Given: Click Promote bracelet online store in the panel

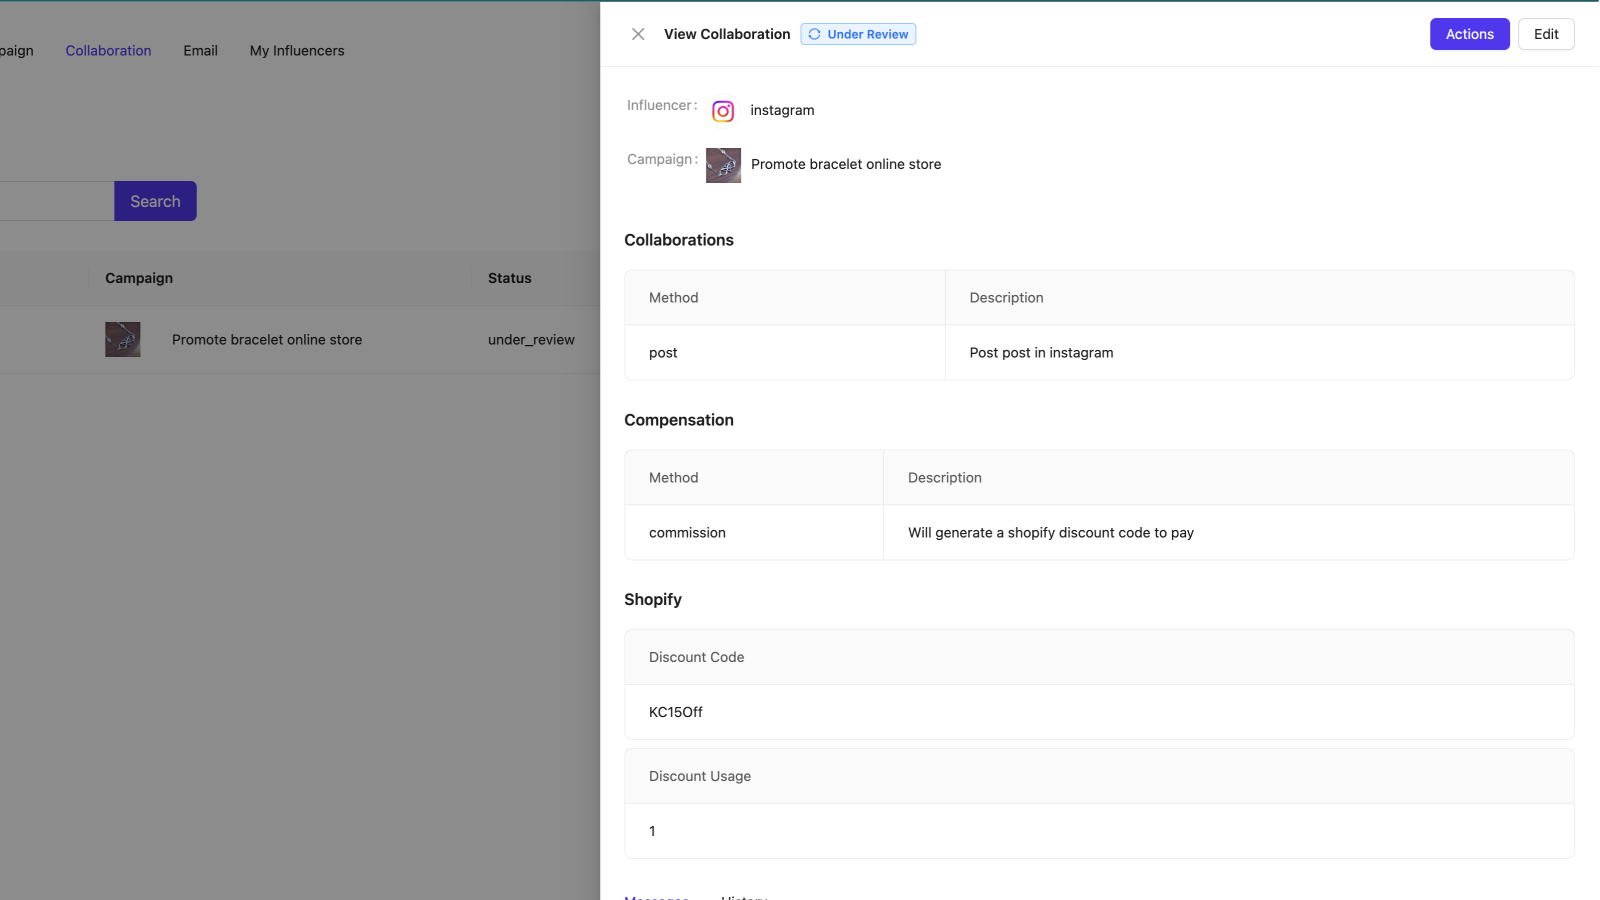Looking at the screenshot, I should pyautogui.click(x=845, y=164).
